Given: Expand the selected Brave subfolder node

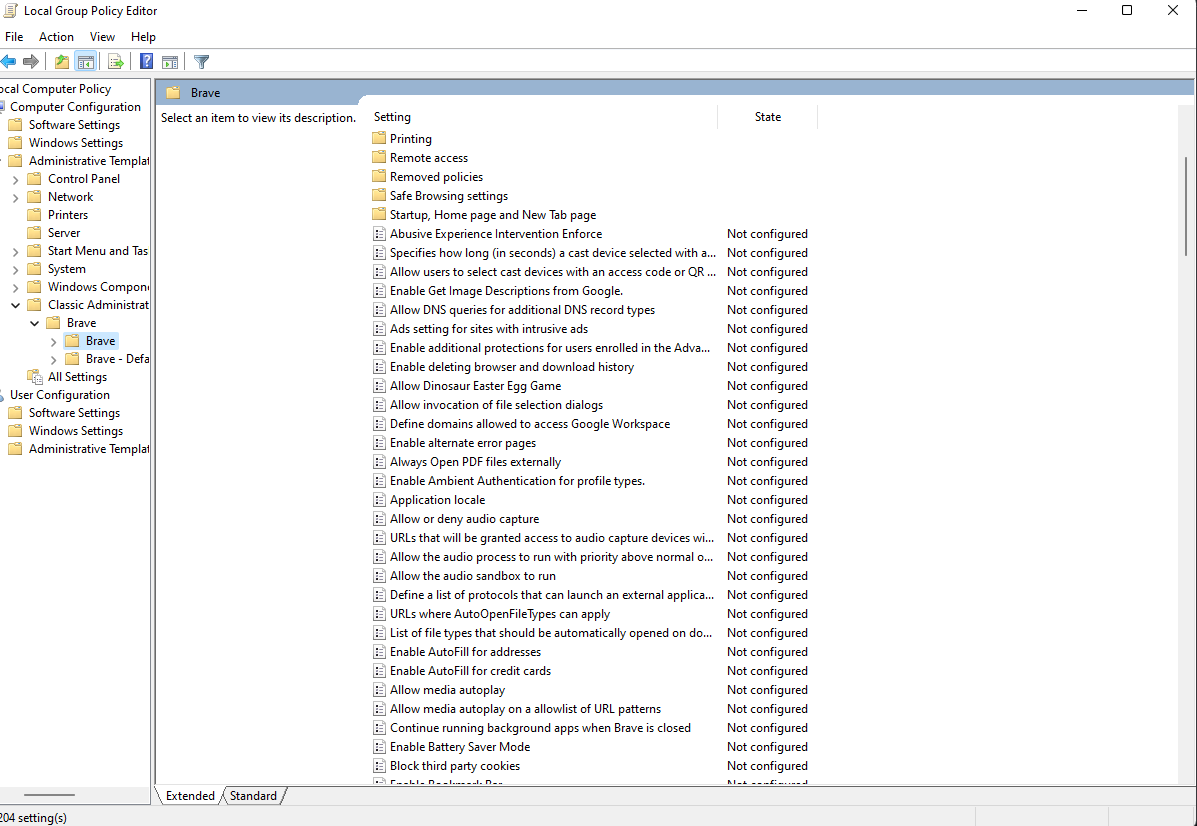Looking at the screenshot, I should coord(53,341).
